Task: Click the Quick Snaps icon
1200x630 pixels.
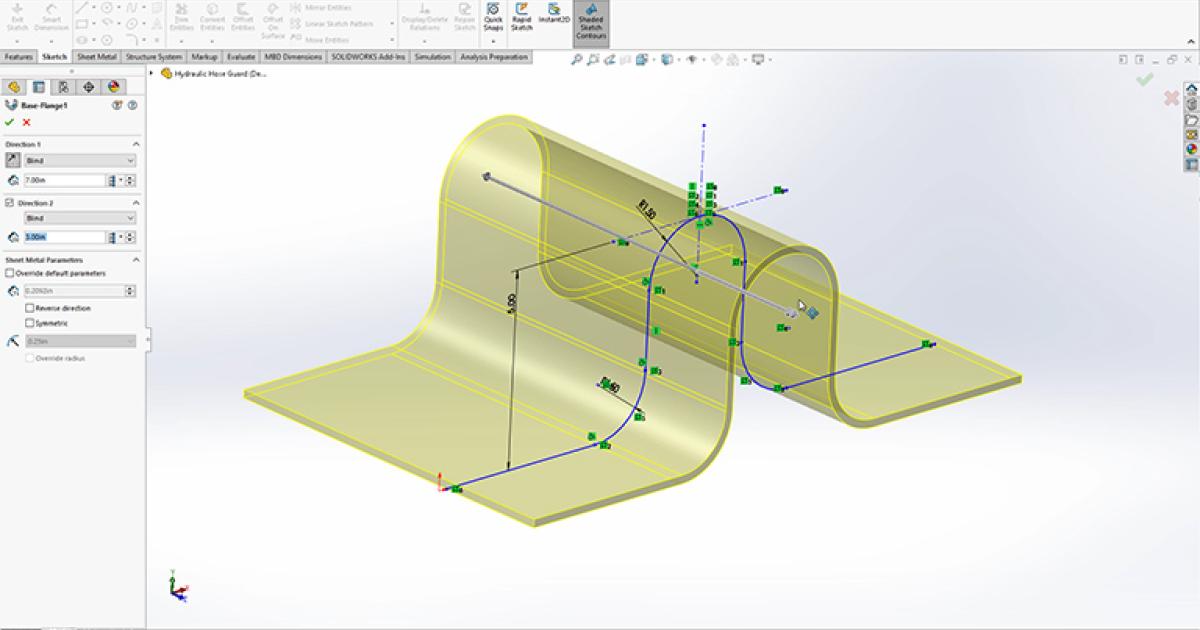Action: tap(493, 17)
